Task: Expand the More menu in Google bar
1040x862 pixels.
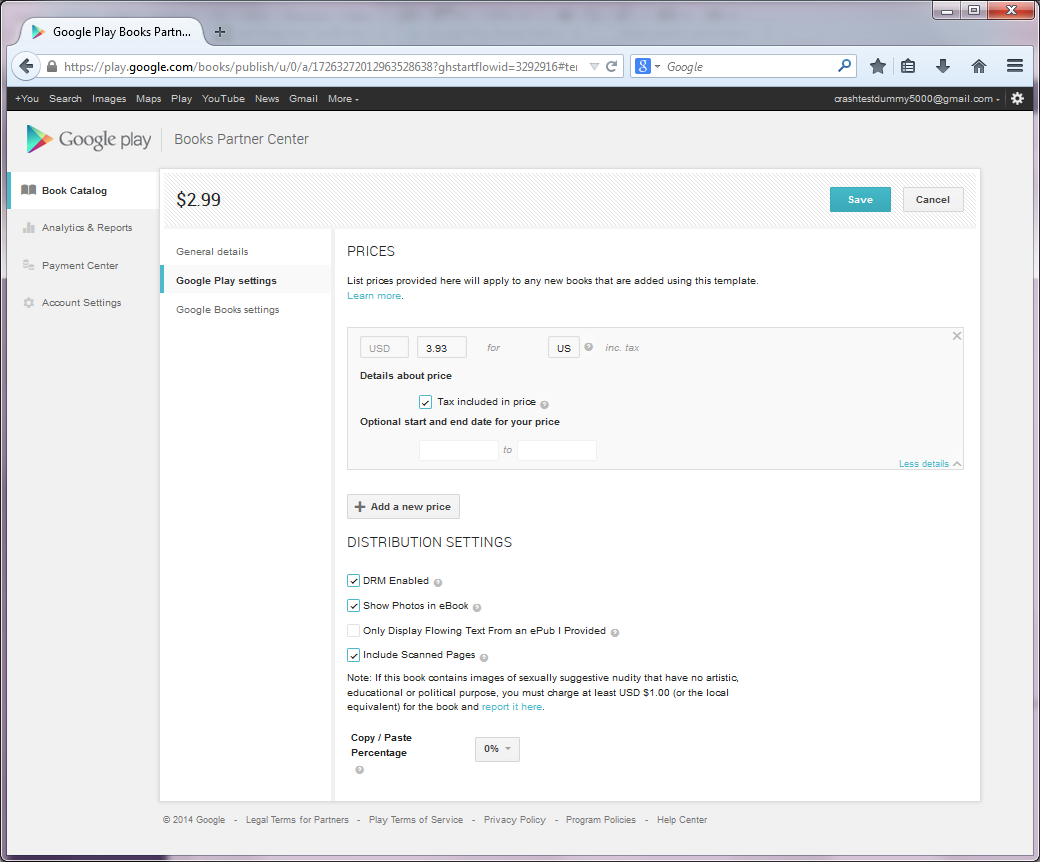Action: click(x=343, y=99)
